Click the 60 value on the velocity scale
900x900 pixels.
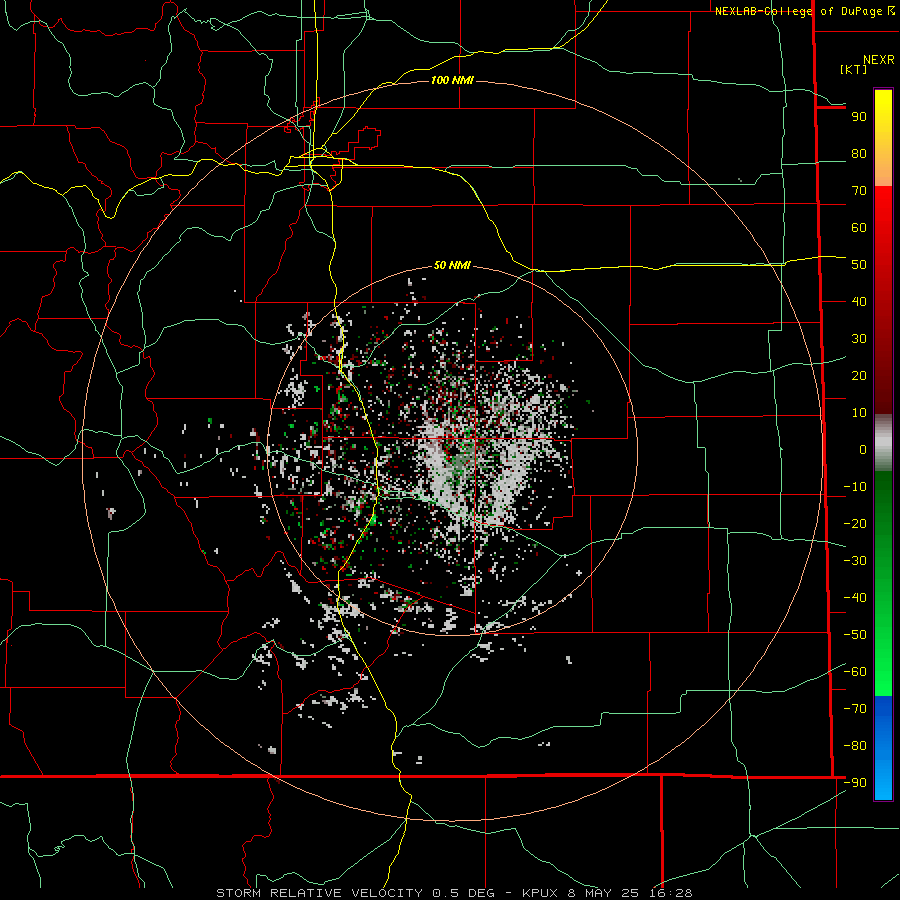click(x=859, y=228)
